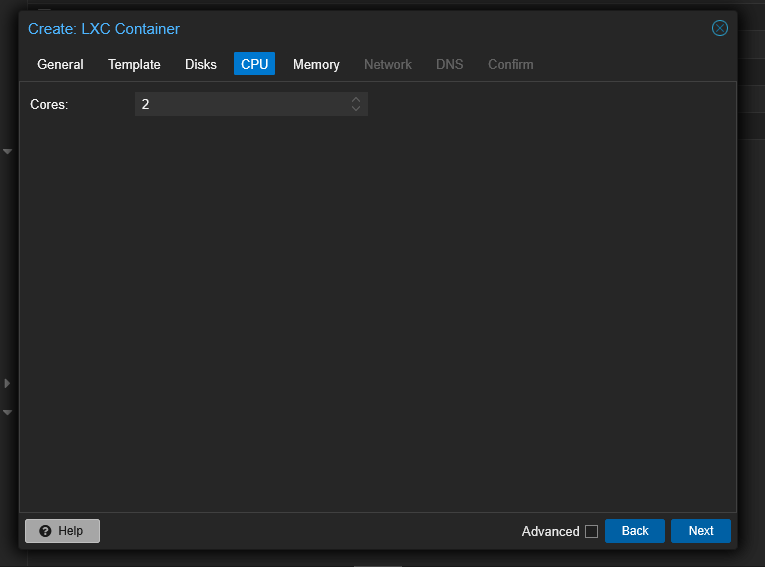Go to the Disks tab
The height and width of the screenshot is (567, 765).
[201, 64]
